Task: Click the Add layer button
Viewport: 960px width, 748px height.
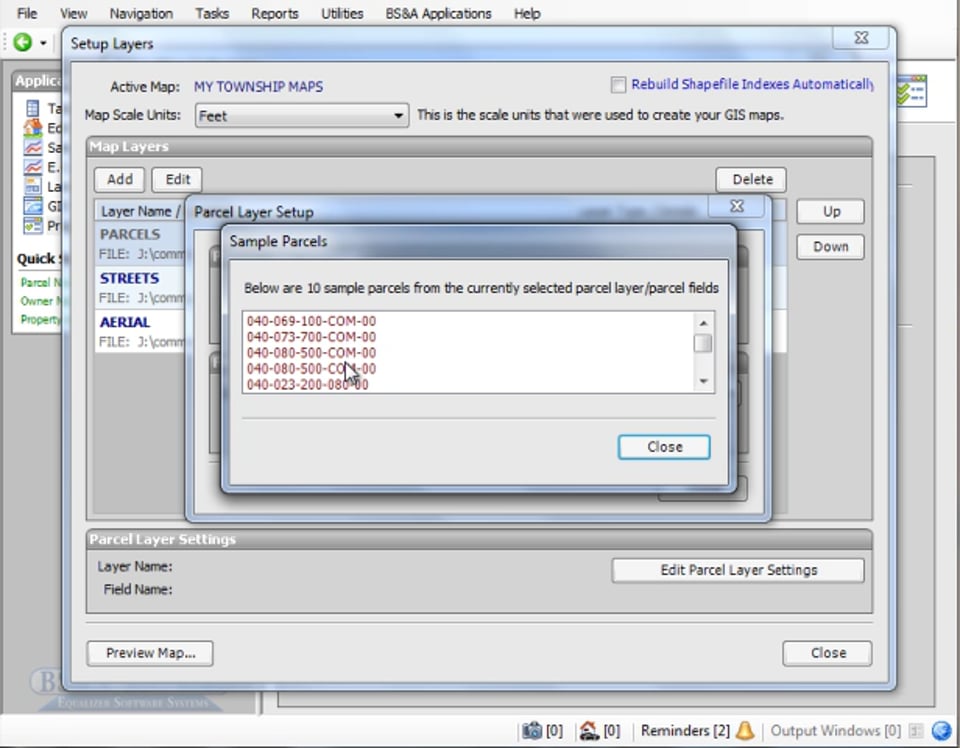Action: (x=119, y=179)
